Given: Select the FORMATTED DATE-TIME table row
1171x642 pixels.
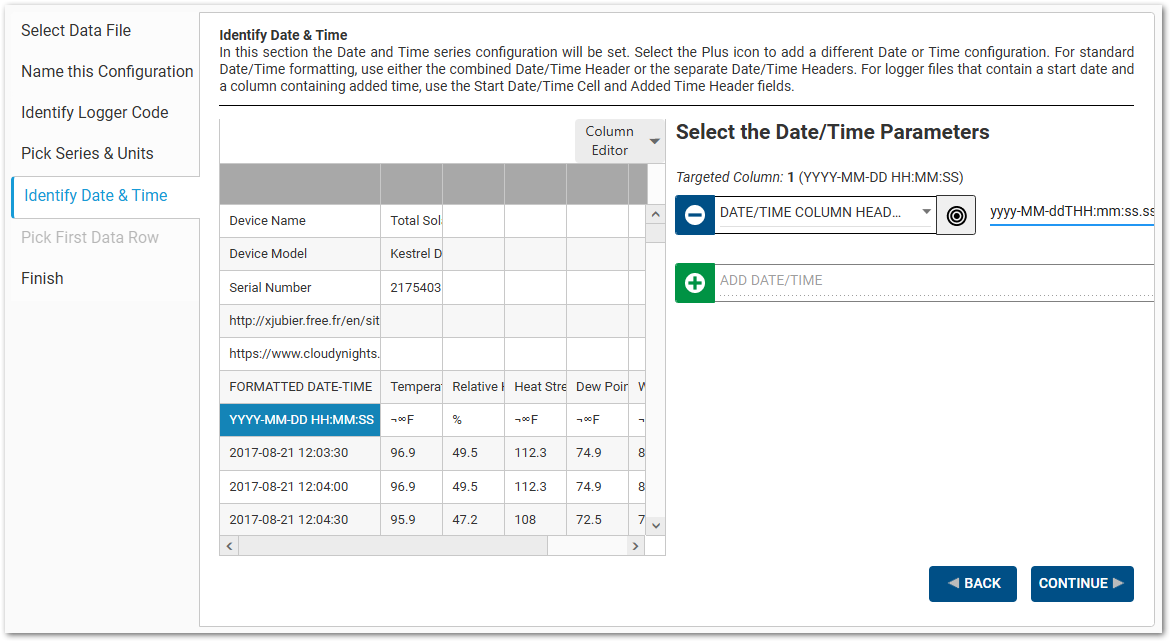Looking at the screenshot, I should (299, 386).
